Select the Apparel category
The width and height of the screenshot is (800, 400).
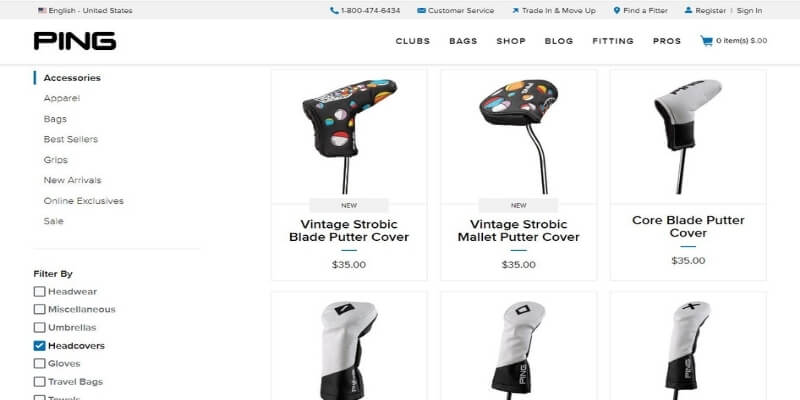coord(62,98)
